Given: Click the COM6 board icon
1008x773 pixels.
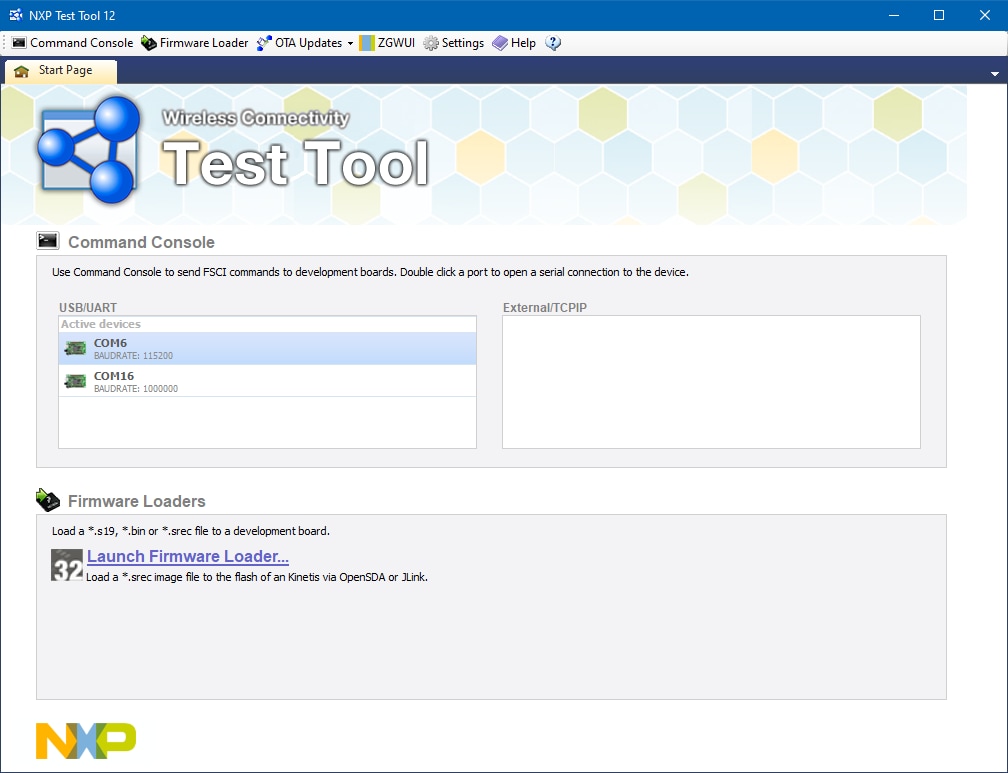Looking at the screenshot, I should point(75,349).
